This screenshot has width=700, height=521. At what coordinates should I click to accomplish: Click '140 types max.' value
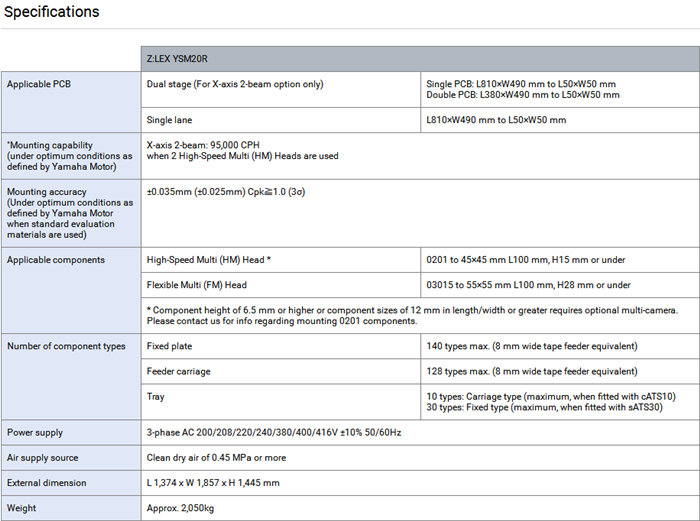532,346
